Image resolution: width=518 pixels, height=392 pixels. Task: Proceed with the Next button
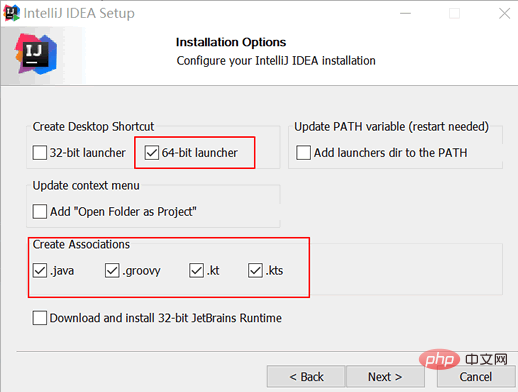coord(385,377)
